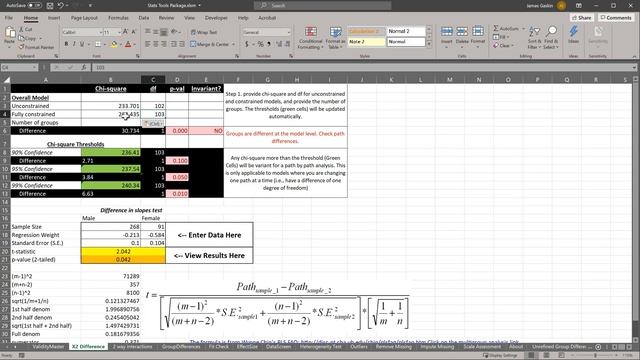Open the Customize Quick Access Toolbar dropdown
This screenshot has width=640, height=360.
(90, 6)
